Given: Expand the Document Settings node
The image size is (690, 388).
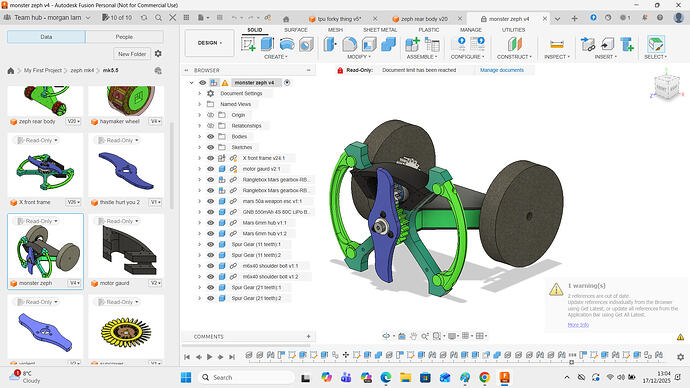Looking at the screenshot, I should pyautogui.click(x=199, y=94).
